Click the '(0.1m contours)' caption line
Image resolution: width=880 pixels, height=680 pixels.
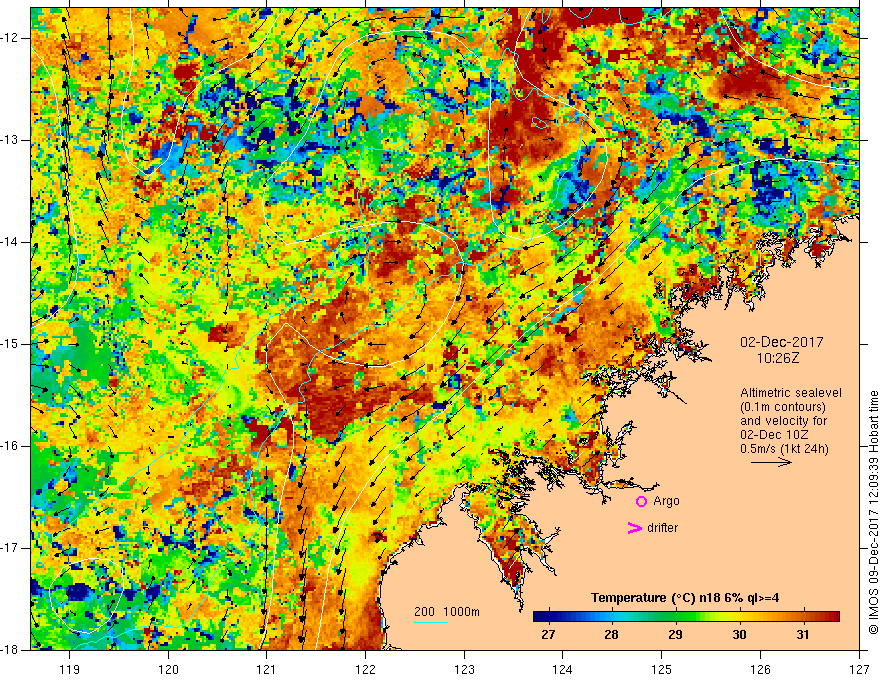[783, 407]
